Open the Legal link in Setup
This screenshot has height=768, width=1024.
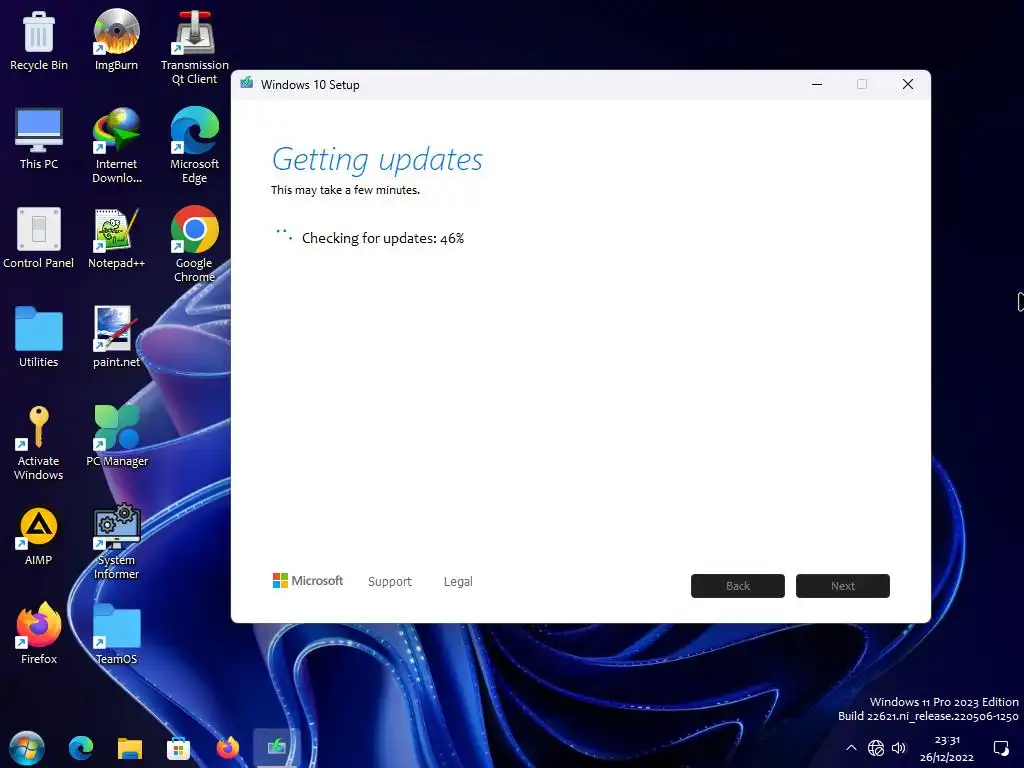458,581
